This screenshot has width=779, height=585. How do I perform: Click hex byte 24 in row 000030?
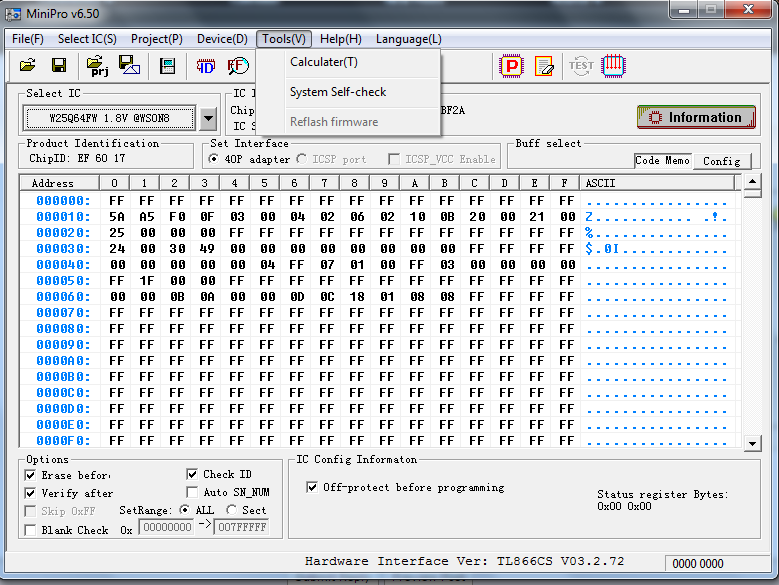point(117,248)
